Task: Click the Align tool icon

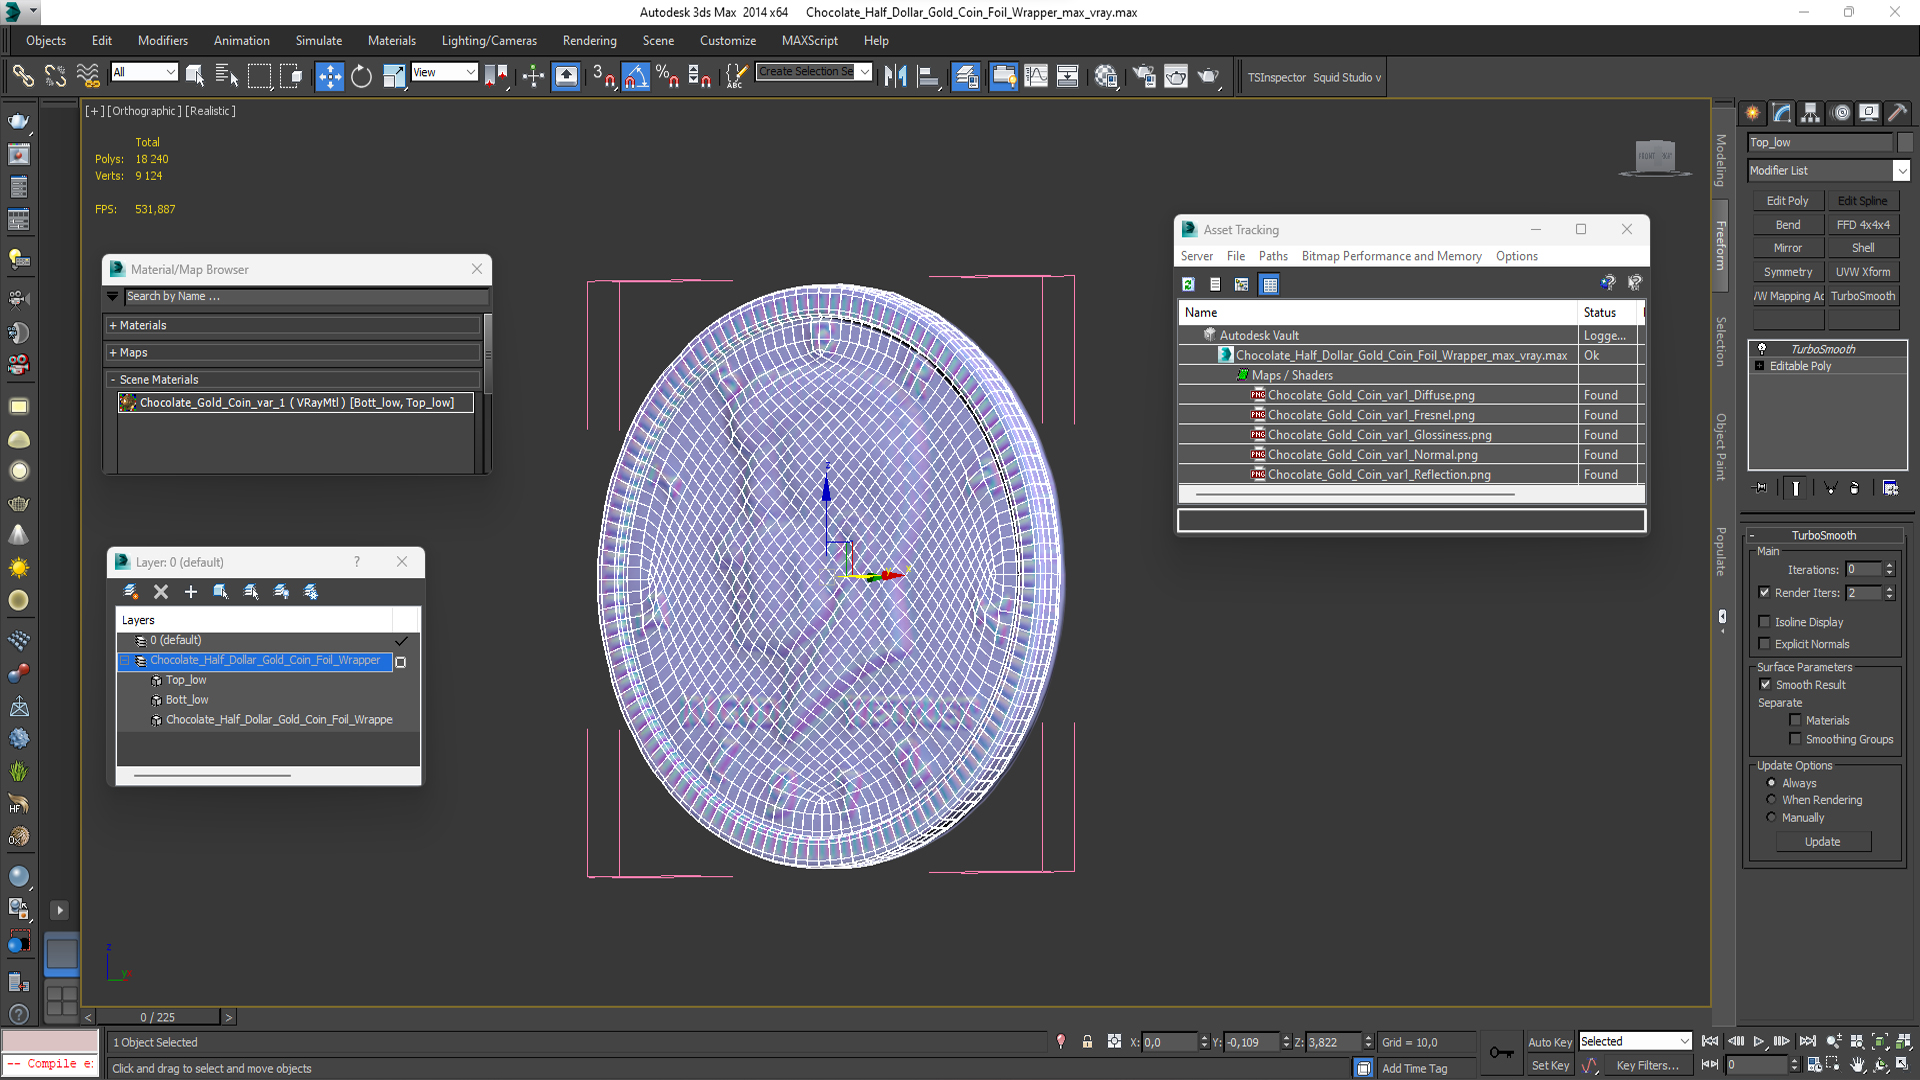Action: [x=929, y=76]
